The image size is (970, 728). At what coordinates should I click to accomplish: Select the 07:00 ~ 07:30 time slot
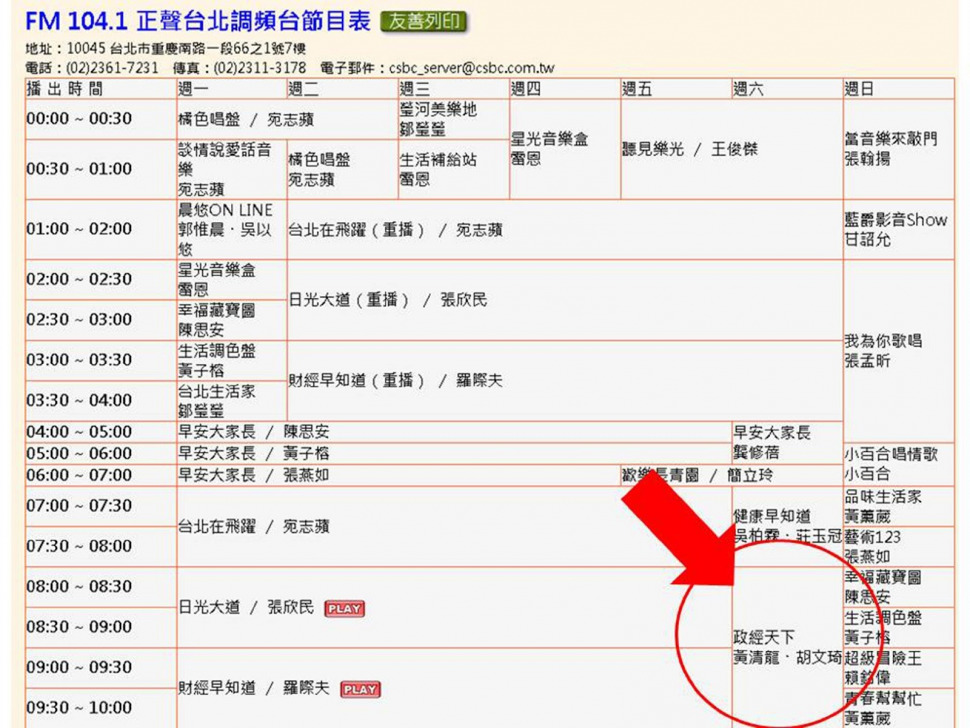tap(101, 506)
